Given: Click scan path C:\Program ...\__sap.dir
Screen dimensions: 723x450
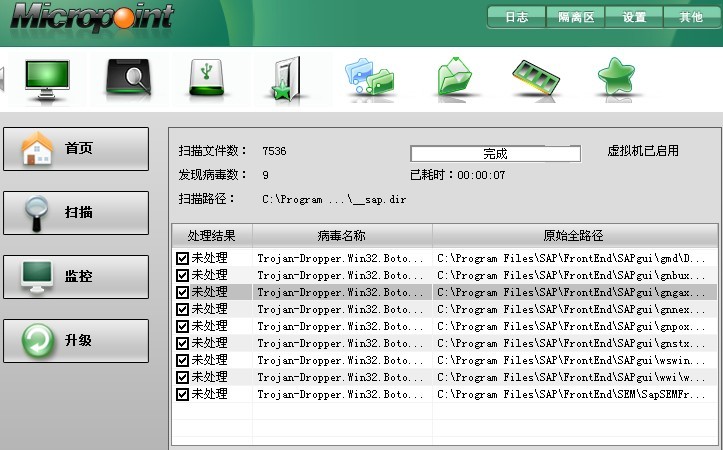Looking at the screenshot, I should pyautogui.click(x=334, y=200).
